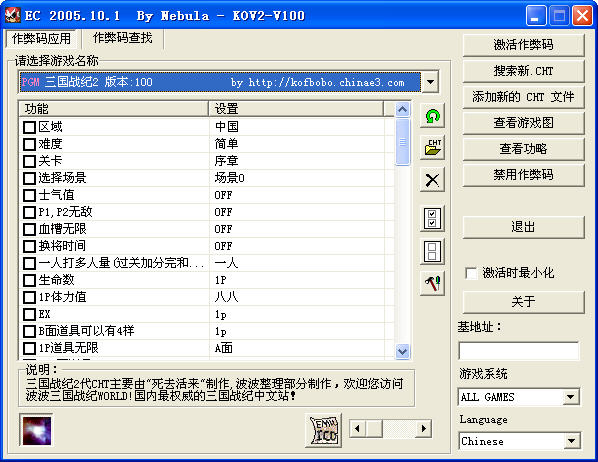Check the 1P道具无限 checkbox
598x462 pixels.
29,348
